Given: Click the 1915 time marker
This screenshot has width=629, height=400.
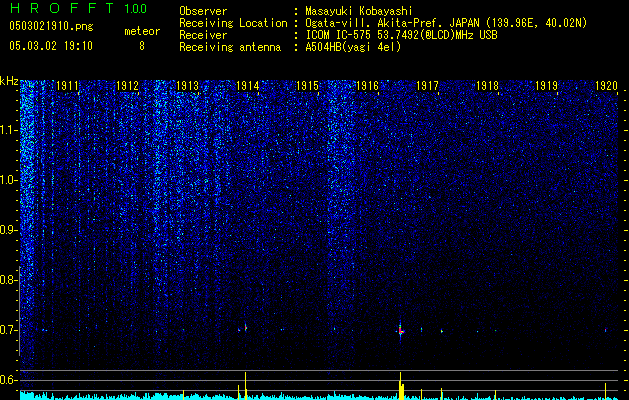Looking at the screenshot, I should pos(307,86).
